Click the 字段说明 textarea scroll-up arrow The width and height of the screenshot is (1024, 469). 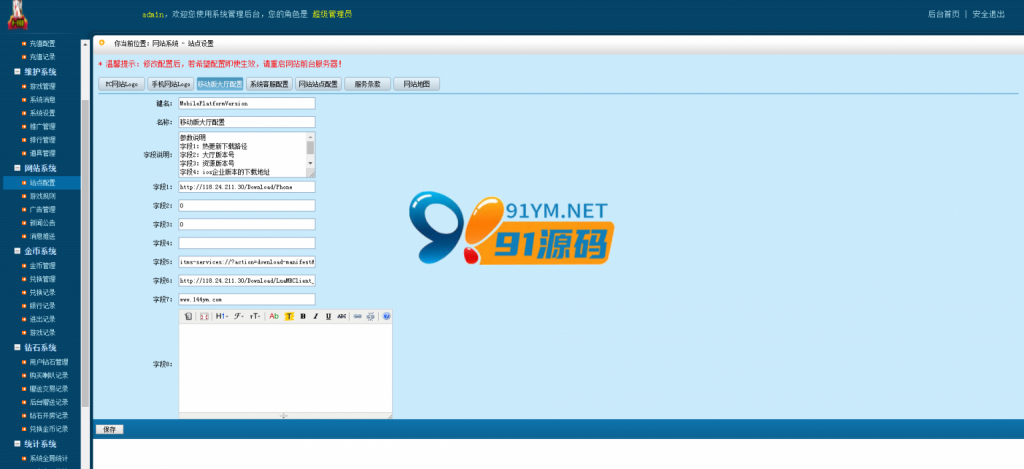tap(310, 137)
